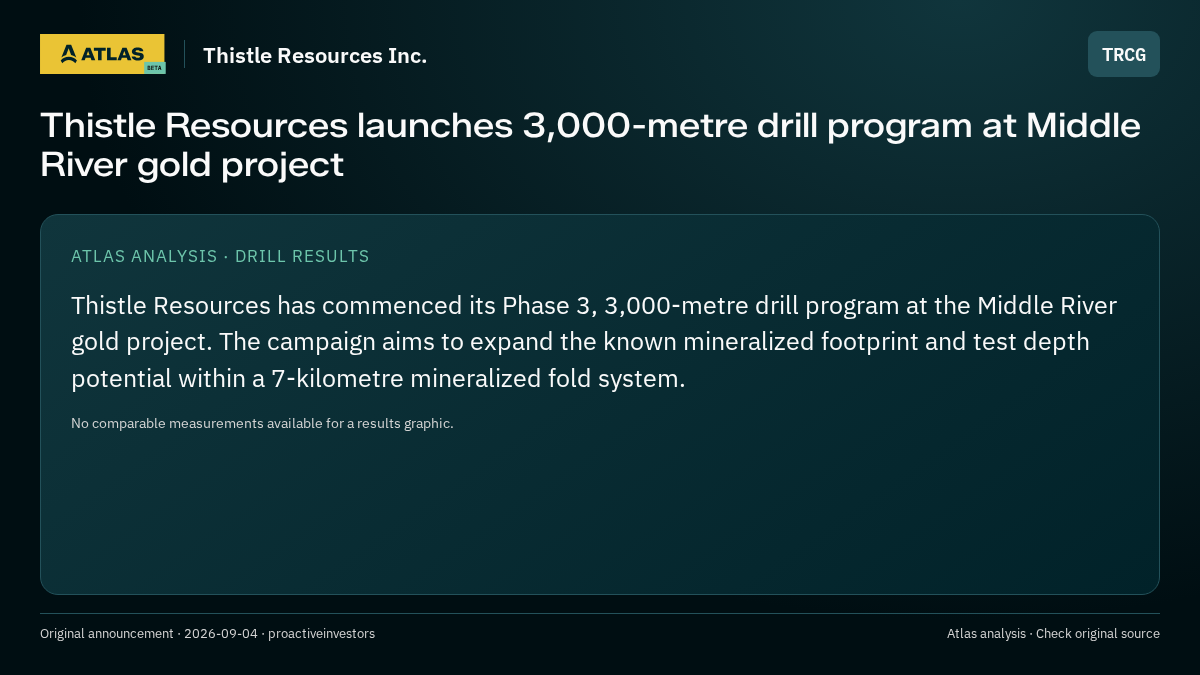Click the TRCG ticker badge
This screenshot has height=675, width=1200.
[1124, 54]
